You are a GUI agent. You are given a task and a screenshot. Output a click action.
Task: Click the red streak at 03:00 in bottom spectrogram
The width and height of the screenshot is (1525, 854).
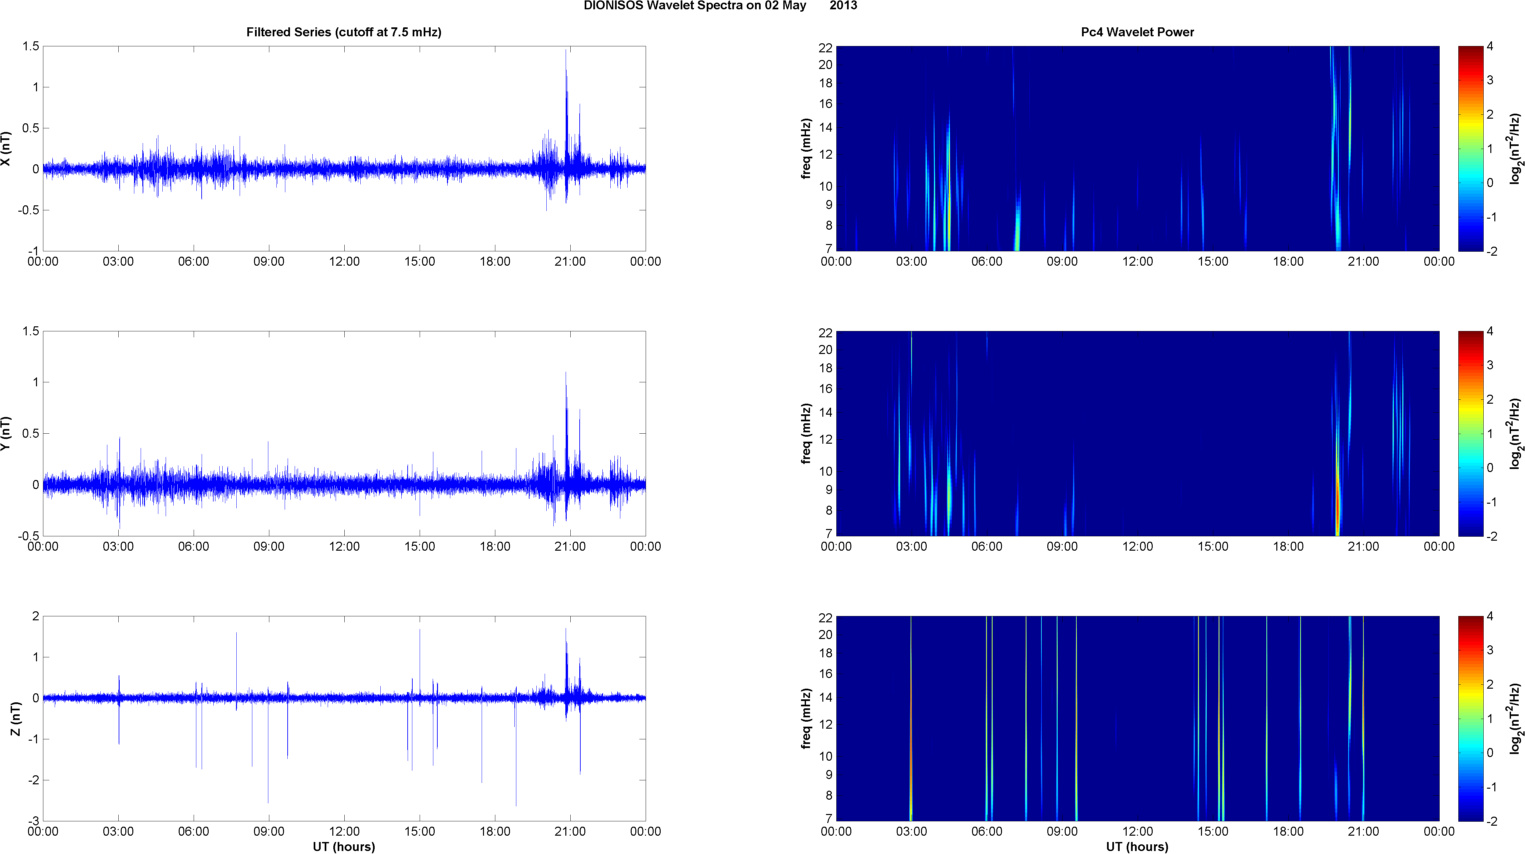pos(911,760)
